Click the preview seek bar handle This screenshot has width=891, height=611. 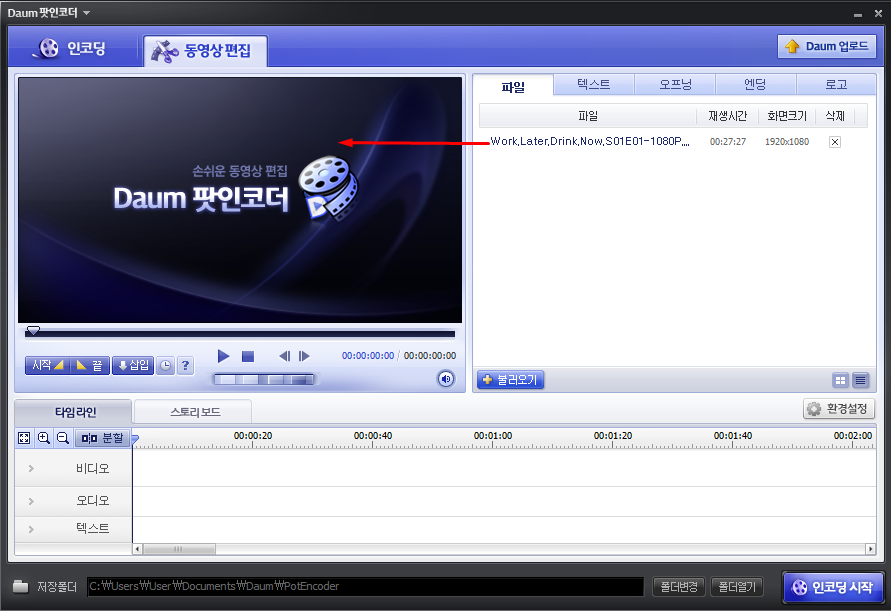[34, 330]
